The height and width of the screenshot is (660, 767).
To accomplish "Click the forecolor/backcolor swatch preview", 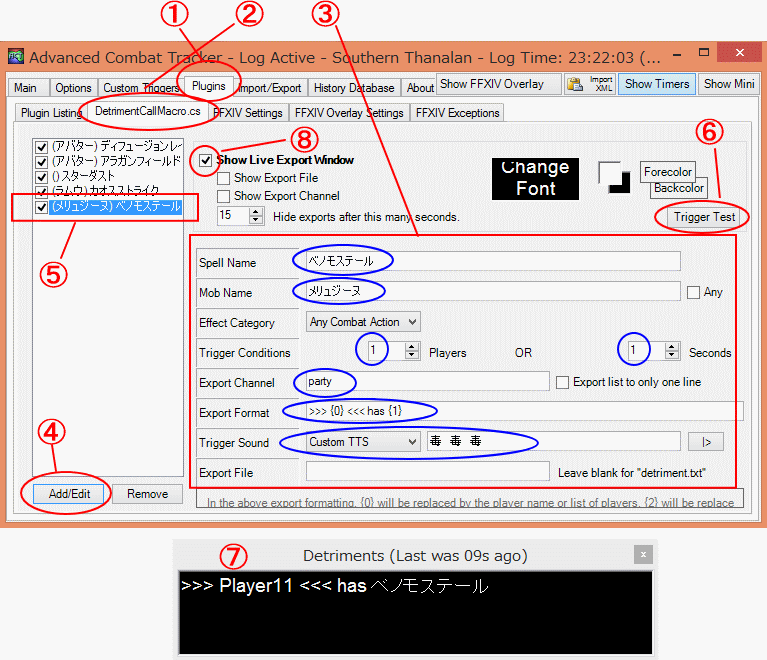I will pos(614,178).
